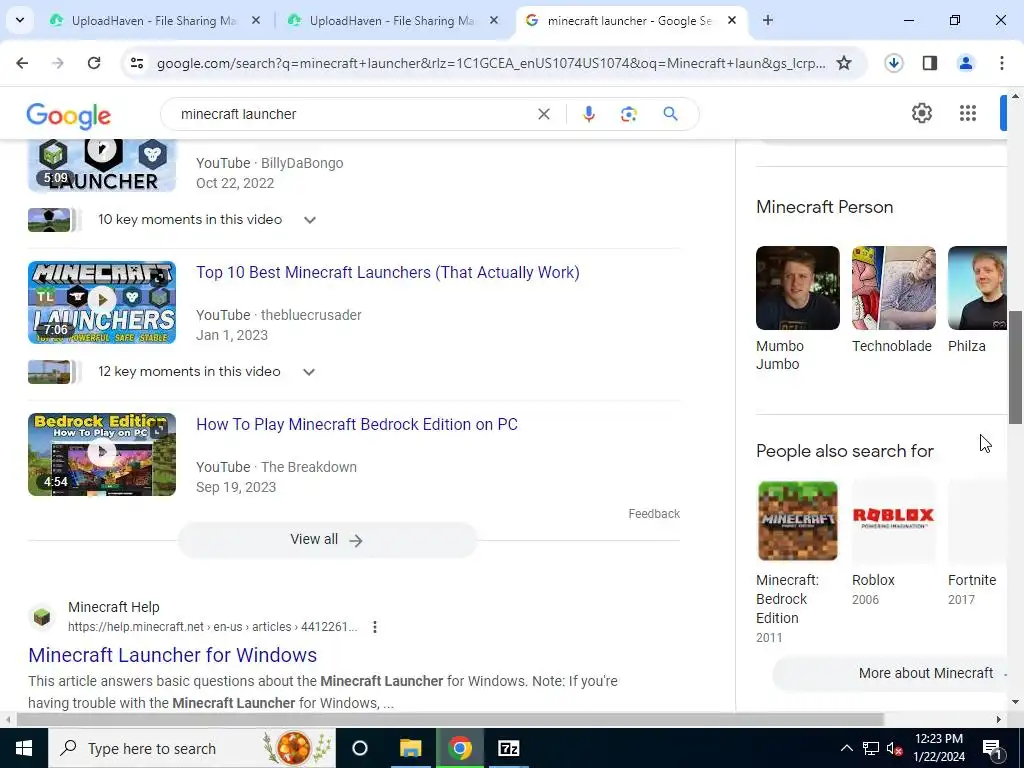
Task: Play the BillyDaBongo launcher video thumbnail
Action: click(x=102, y=165)
